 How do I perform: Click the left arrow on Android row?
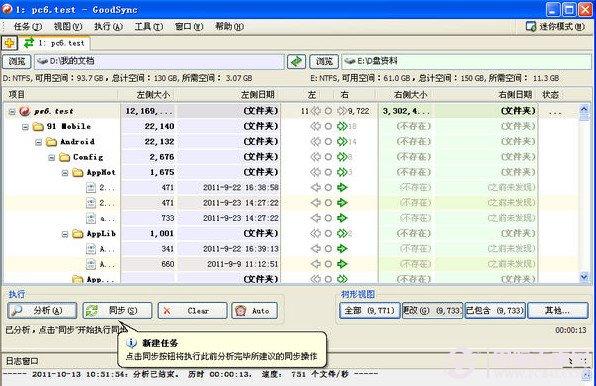pyautogui.click(x=315, y=142)
